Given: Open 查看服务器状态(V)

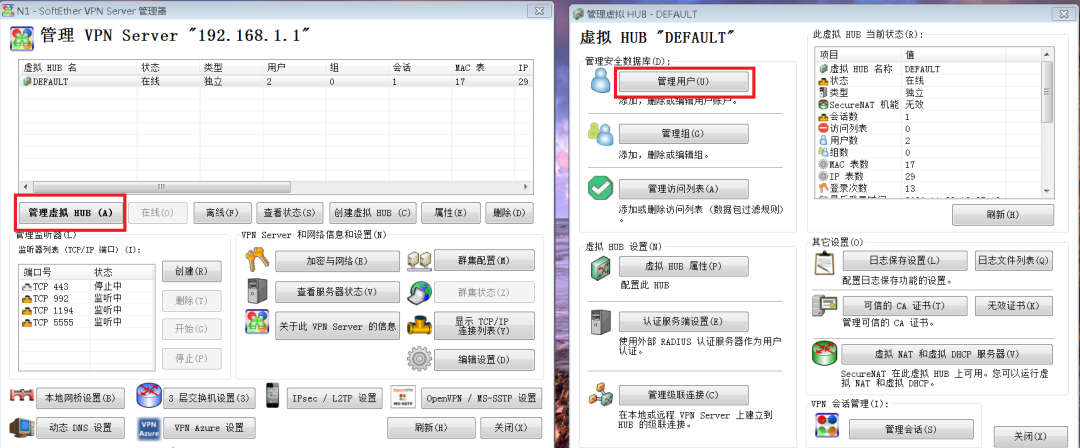Looking at the screenshot, I should tap(338, 292).
